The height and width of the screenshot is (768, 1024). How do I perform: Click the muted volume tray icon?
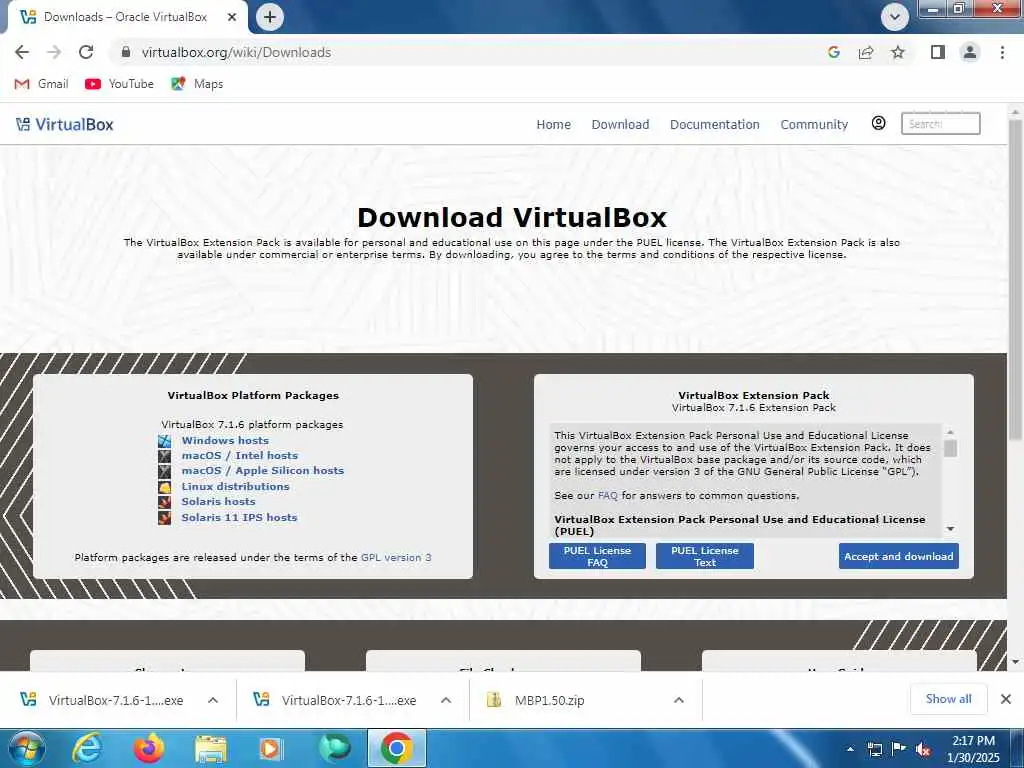pyautogui.click(x=923, y=749)
